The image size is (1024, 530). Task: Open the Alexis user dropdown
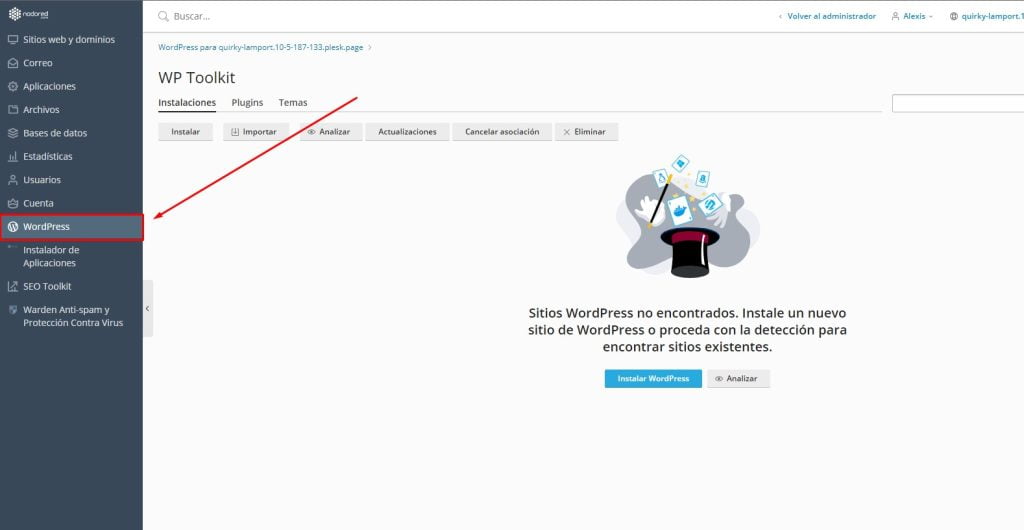coord(912,16)
